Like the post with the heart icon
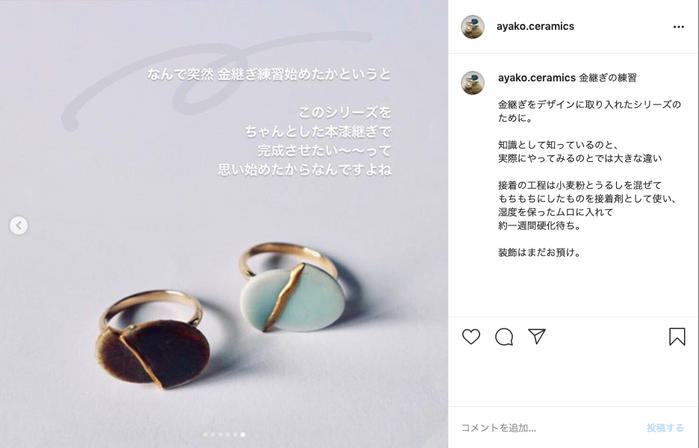This screenshot has width=699, height=448. pyautogui.click(x=471, y=337)
